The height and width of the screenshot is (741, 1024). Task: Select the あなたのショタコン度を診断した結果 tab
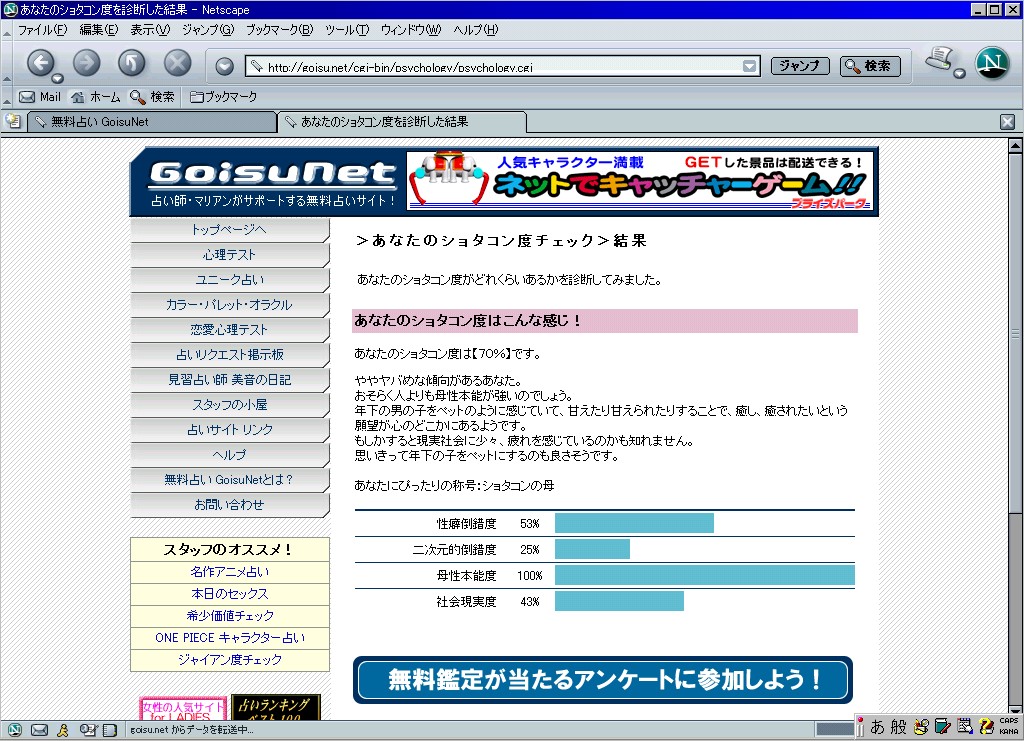(x=402, y=122)
